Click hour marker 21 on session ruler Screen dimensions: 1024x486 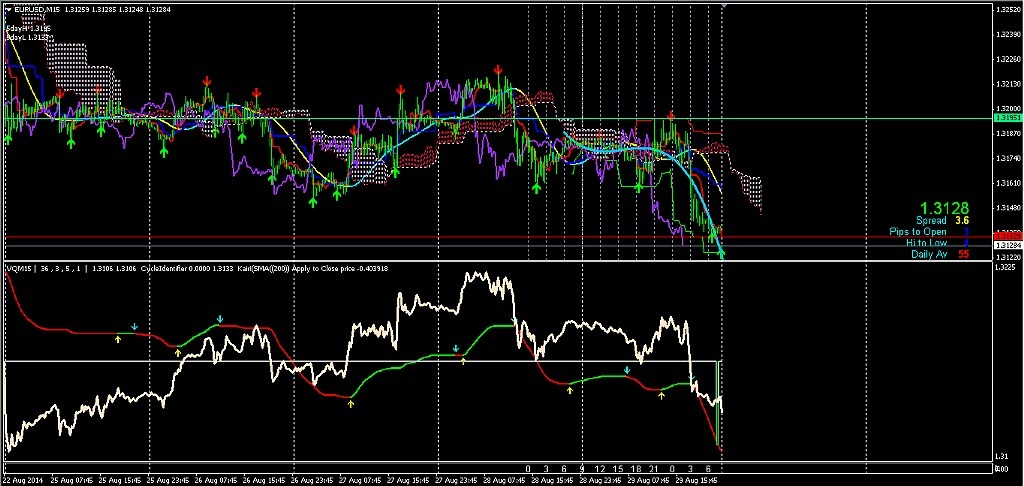pos(655,469)
